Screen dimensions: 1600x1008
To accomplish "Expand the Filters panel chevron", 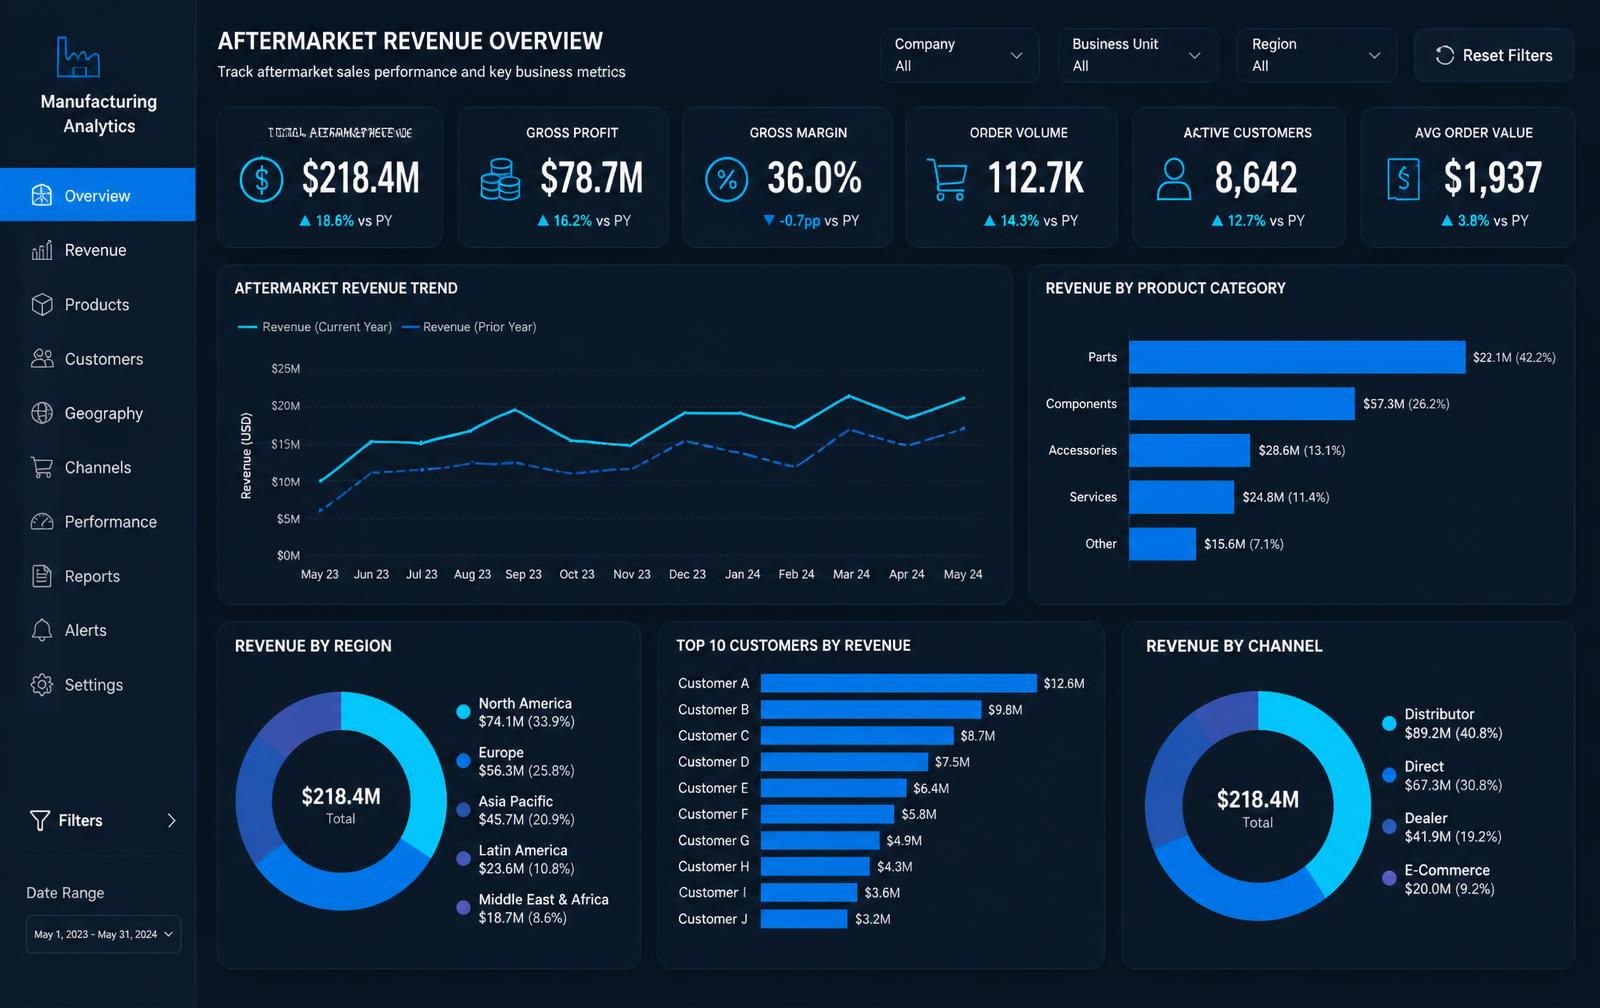I will tap(172, 820).
